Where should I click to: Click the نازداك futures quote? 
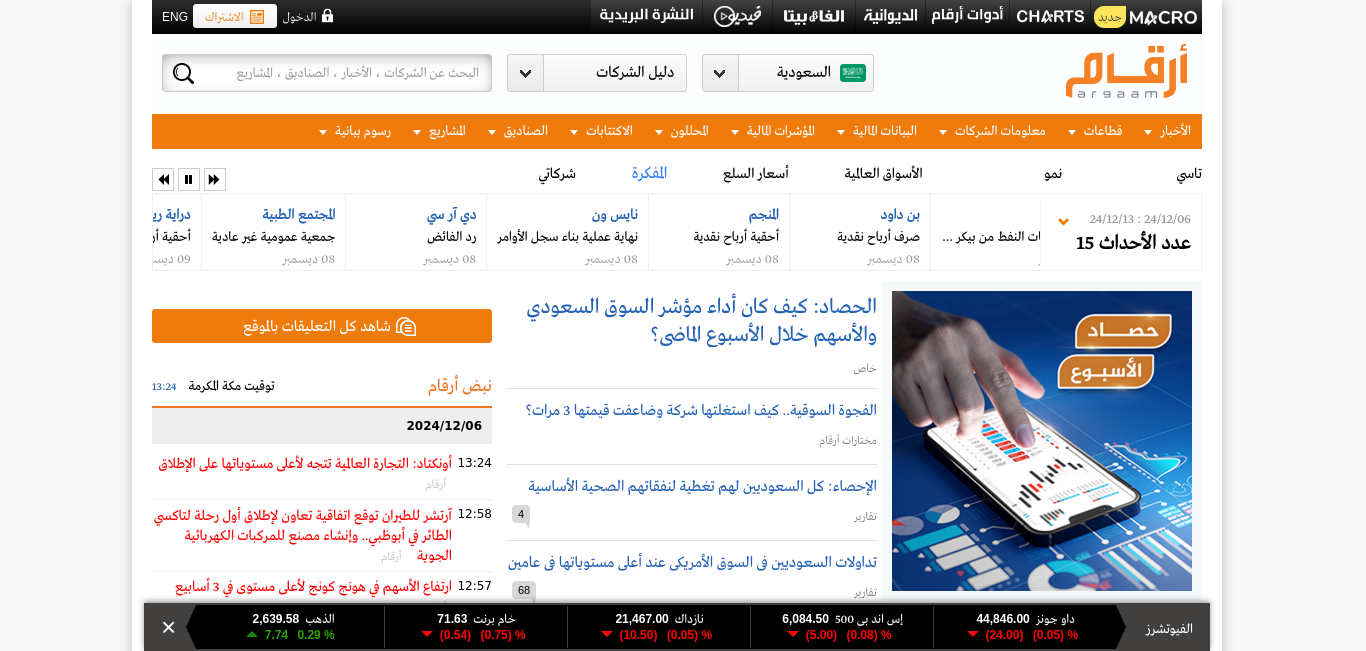pos(659,626)
